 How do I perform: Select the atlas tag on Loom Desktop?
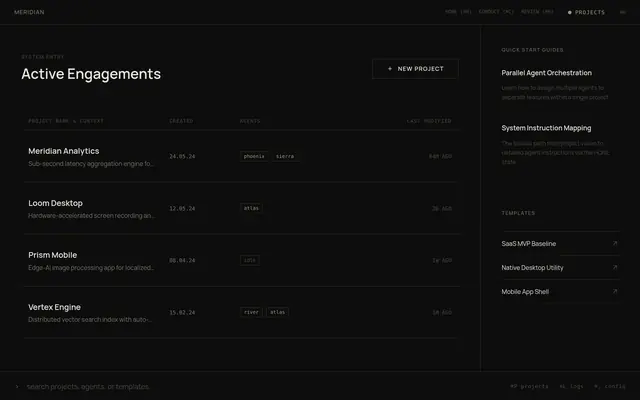[251, 208]
